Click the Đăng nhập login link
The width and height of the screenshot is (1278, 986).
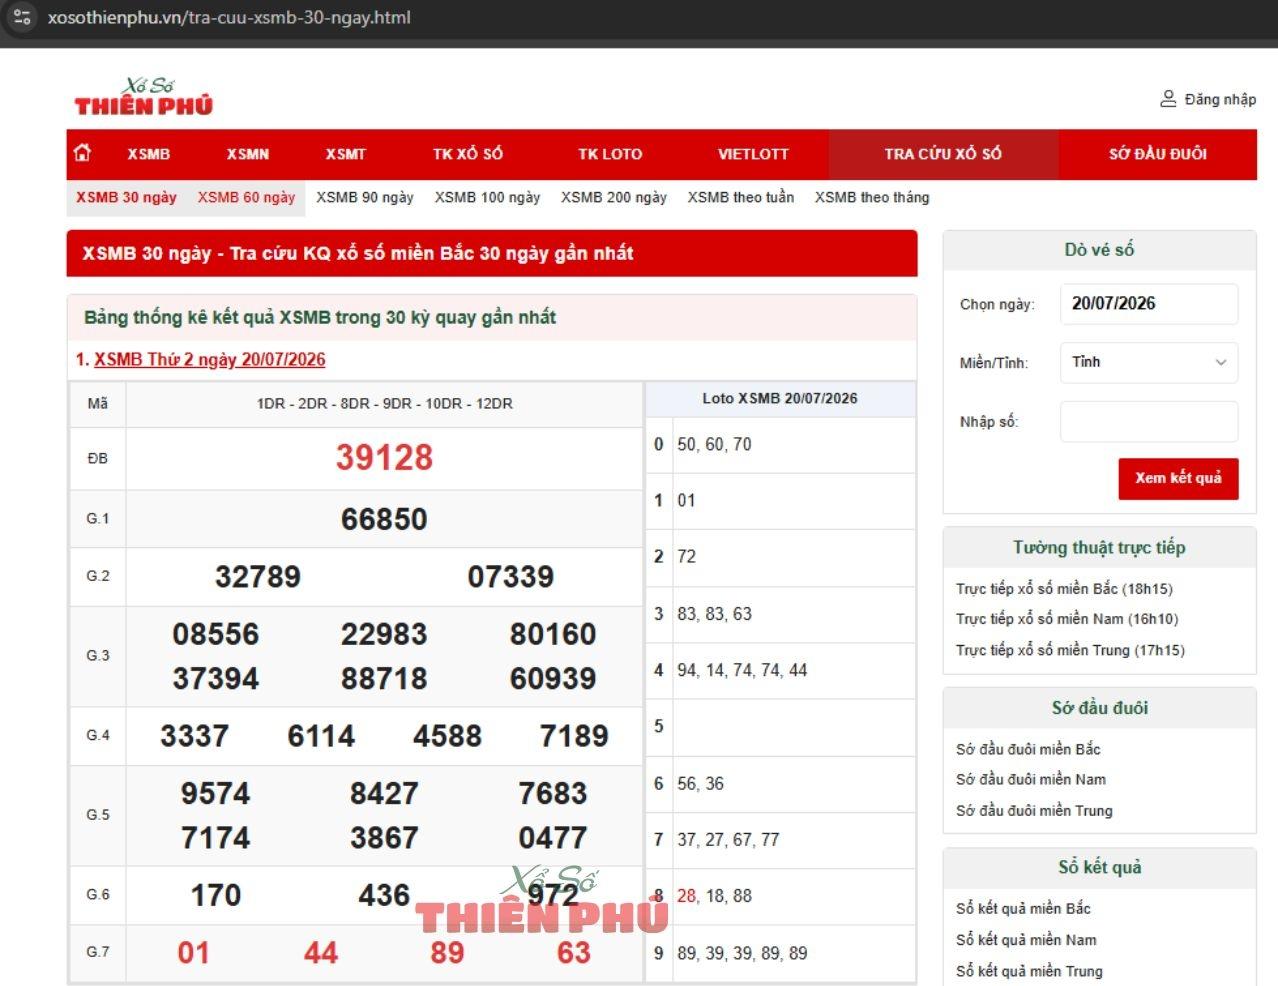[x=1220, y=99]
